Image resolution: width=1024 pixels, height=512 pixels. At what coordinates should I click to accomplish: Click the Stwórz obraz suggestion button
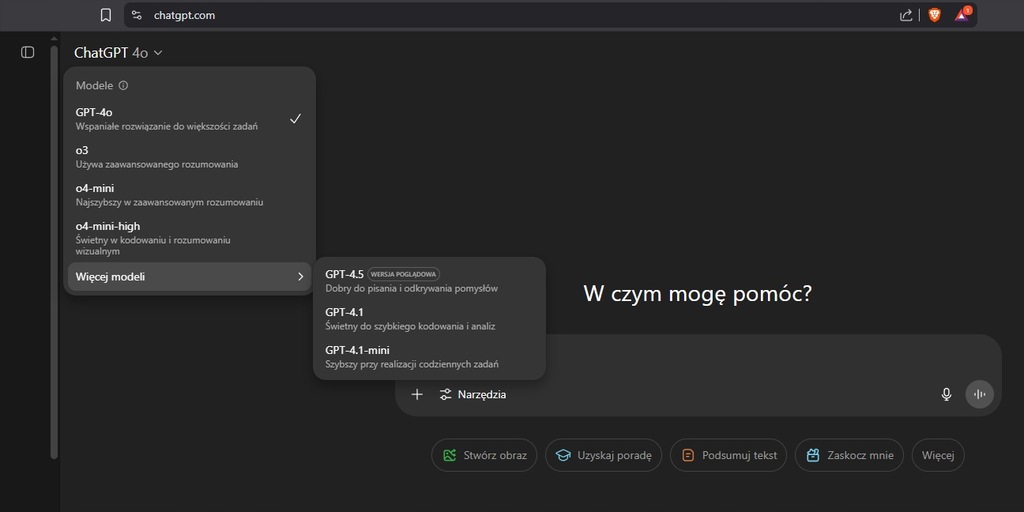[484, 455]
